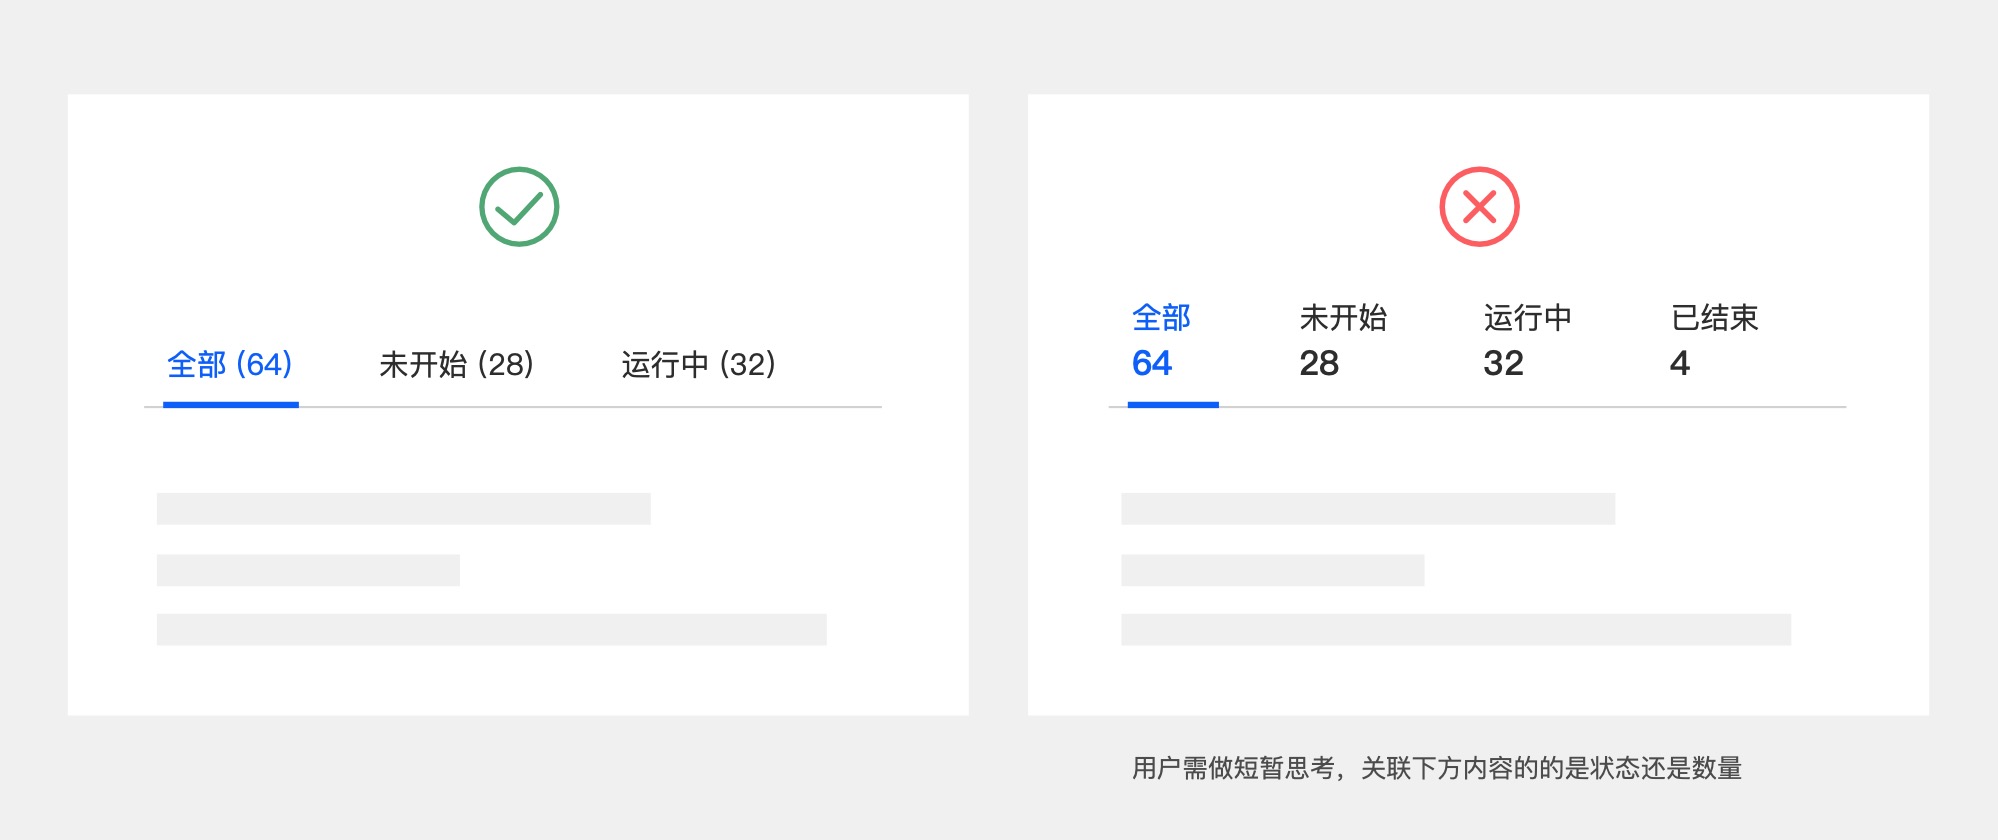The image size is (1998, 840).
Task: Click the 运行中 label showing 32
Action: coord(1527,318)
